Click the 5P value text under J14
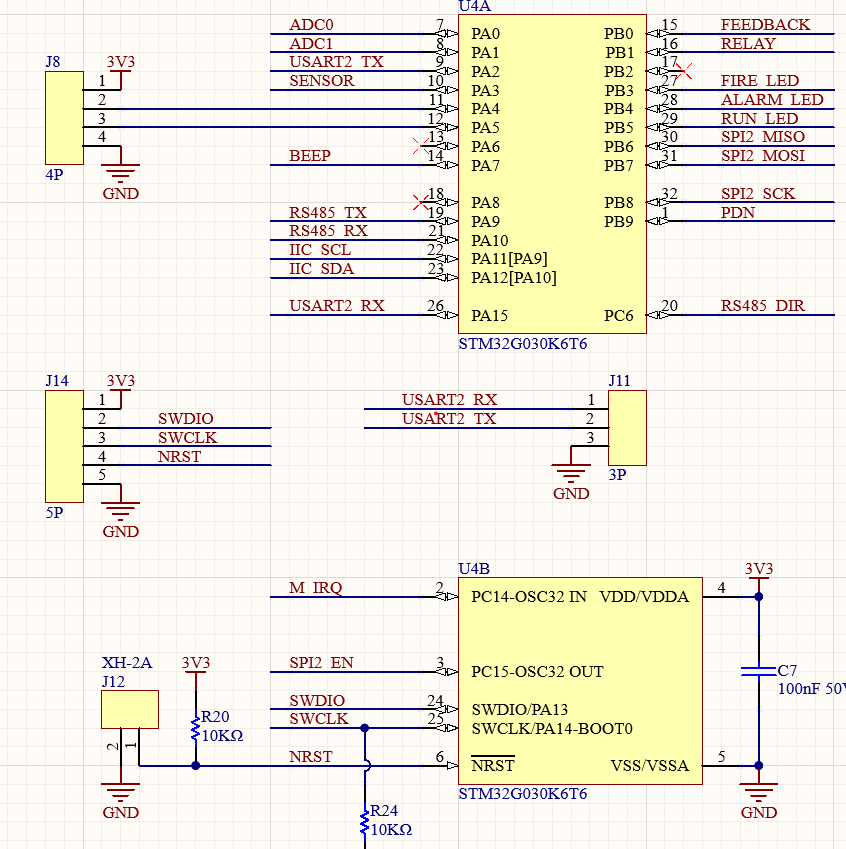846x849 pixels. pos(54,513)
